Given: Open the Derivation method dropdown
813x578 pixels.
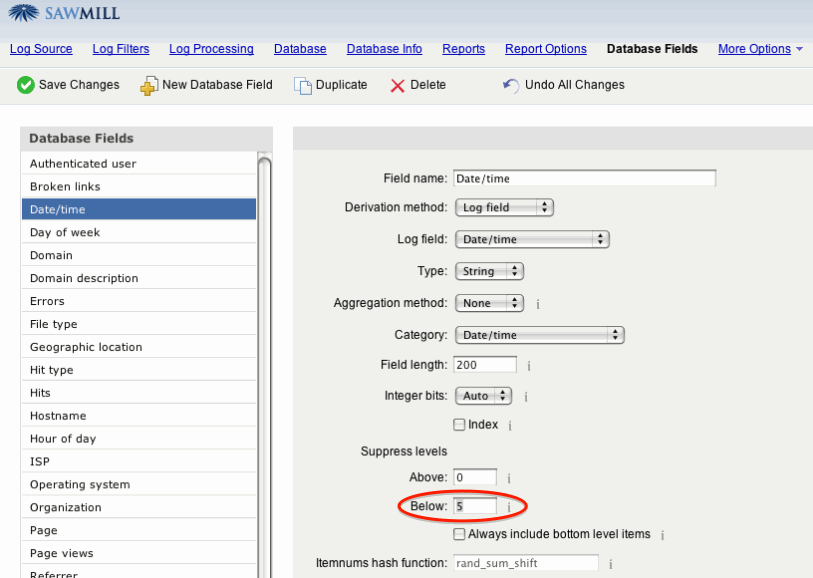Looking at the screenshot, I should coord(504,207).
